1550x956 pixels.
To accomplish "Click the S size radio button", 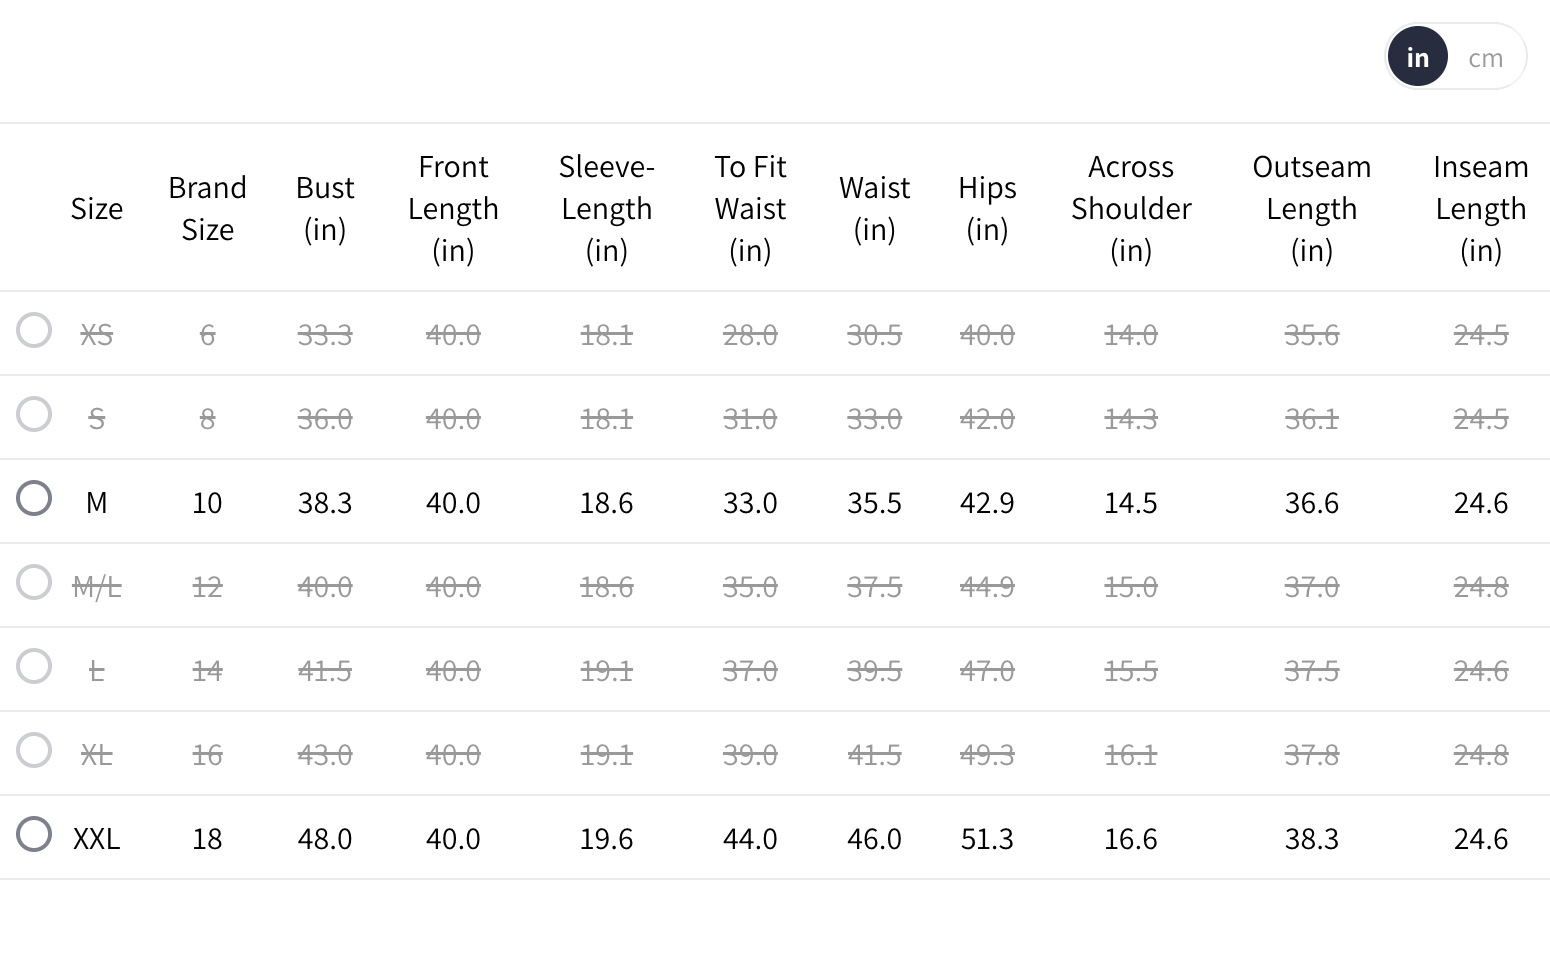I will tap(34, 414).
